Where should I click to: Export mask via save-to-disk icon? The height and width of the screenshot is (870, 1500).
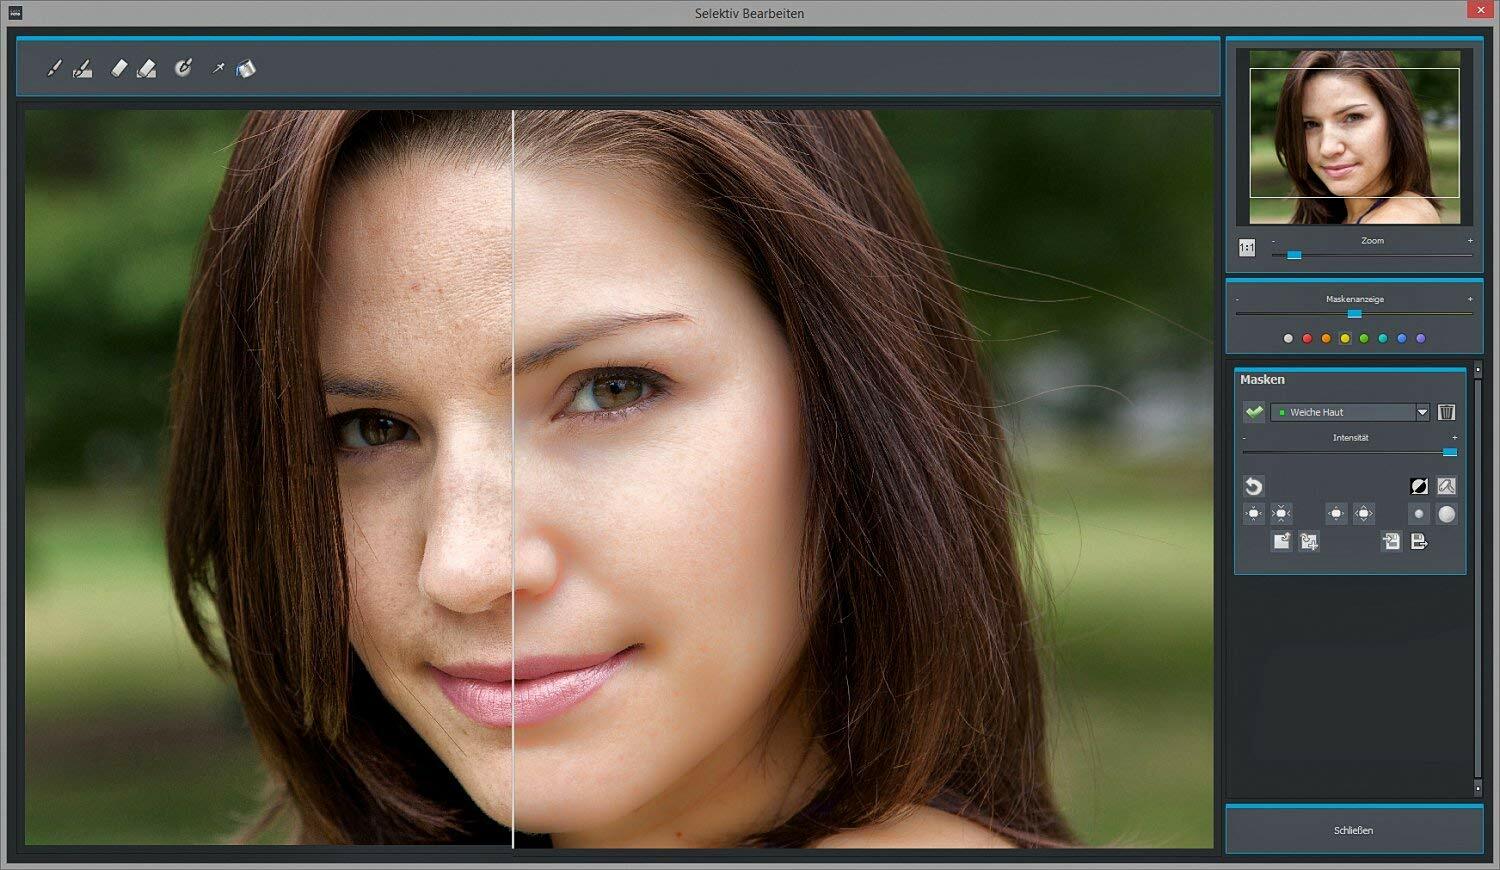(x=1419, y=541)
